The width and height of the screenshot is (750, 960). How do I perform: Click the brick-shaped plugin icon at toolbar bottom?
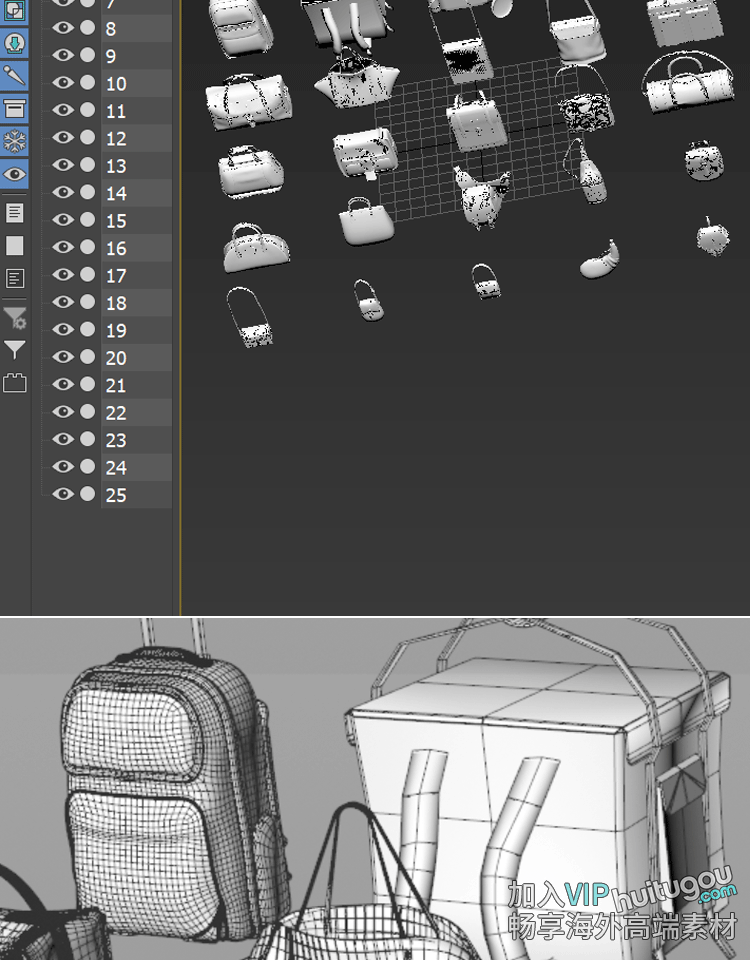pyautogui.click(x=15, y=383)
